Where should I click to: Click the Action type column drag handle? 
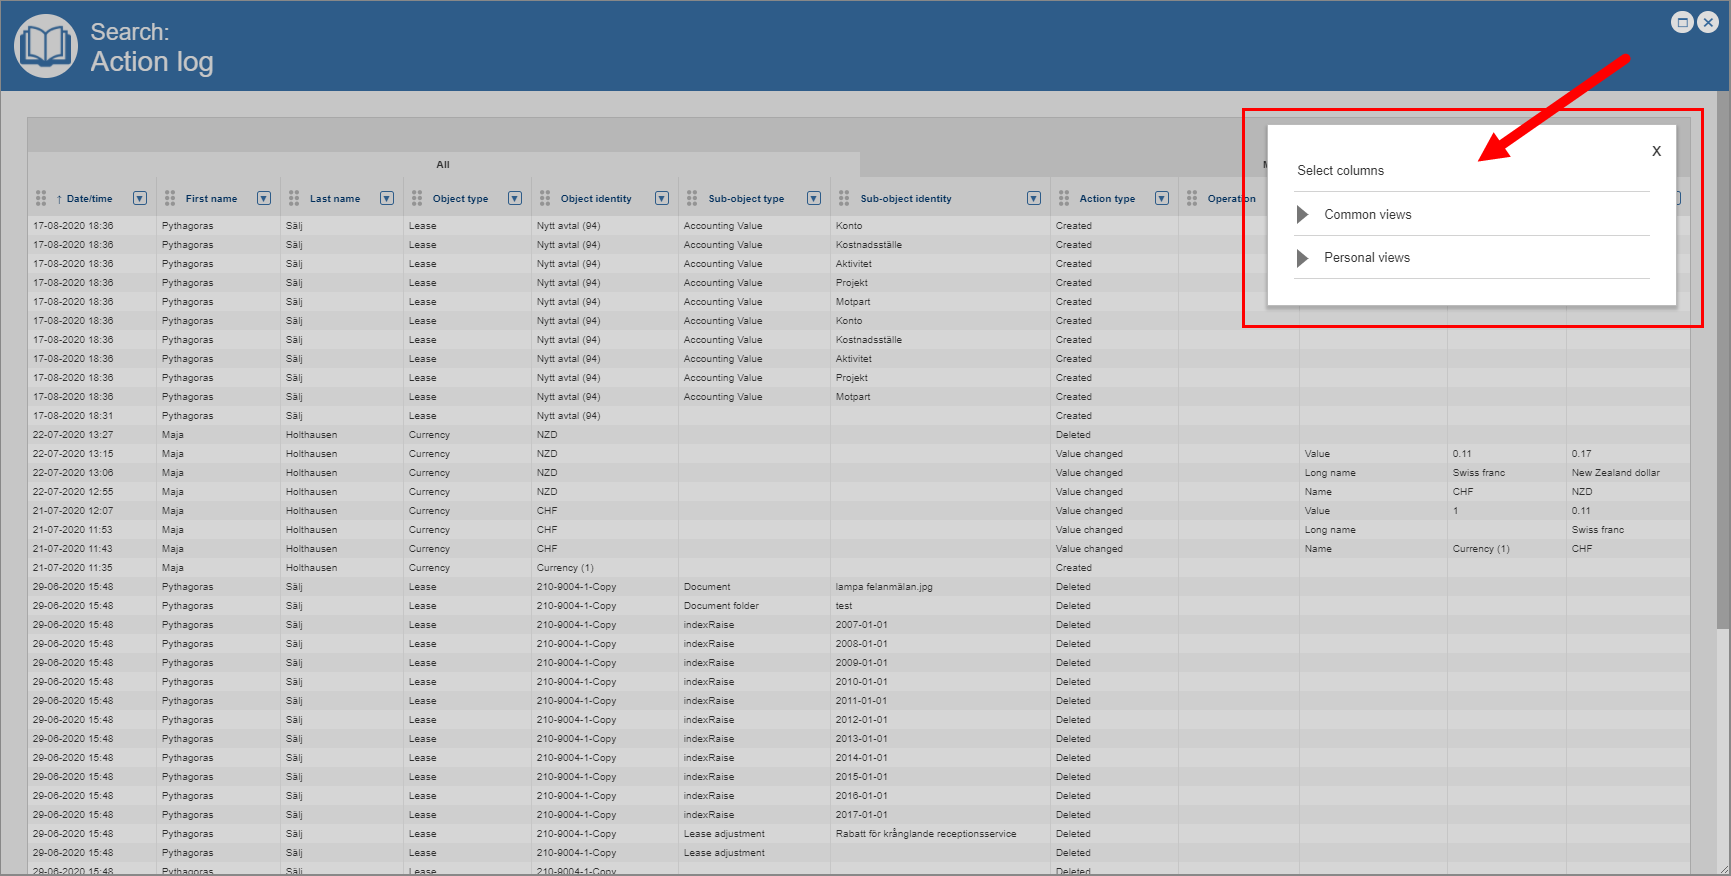point(1064,198)
